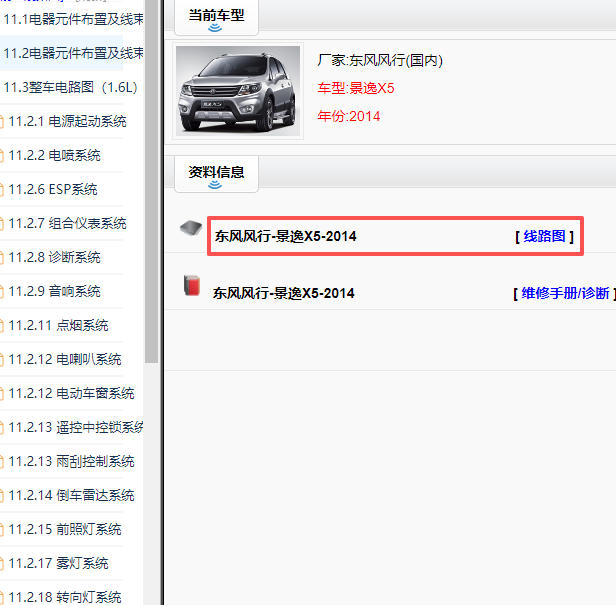Screen dimensions: 616x605
Task: Open 11.2.9 音响系统 item
Action: point(54,292)
